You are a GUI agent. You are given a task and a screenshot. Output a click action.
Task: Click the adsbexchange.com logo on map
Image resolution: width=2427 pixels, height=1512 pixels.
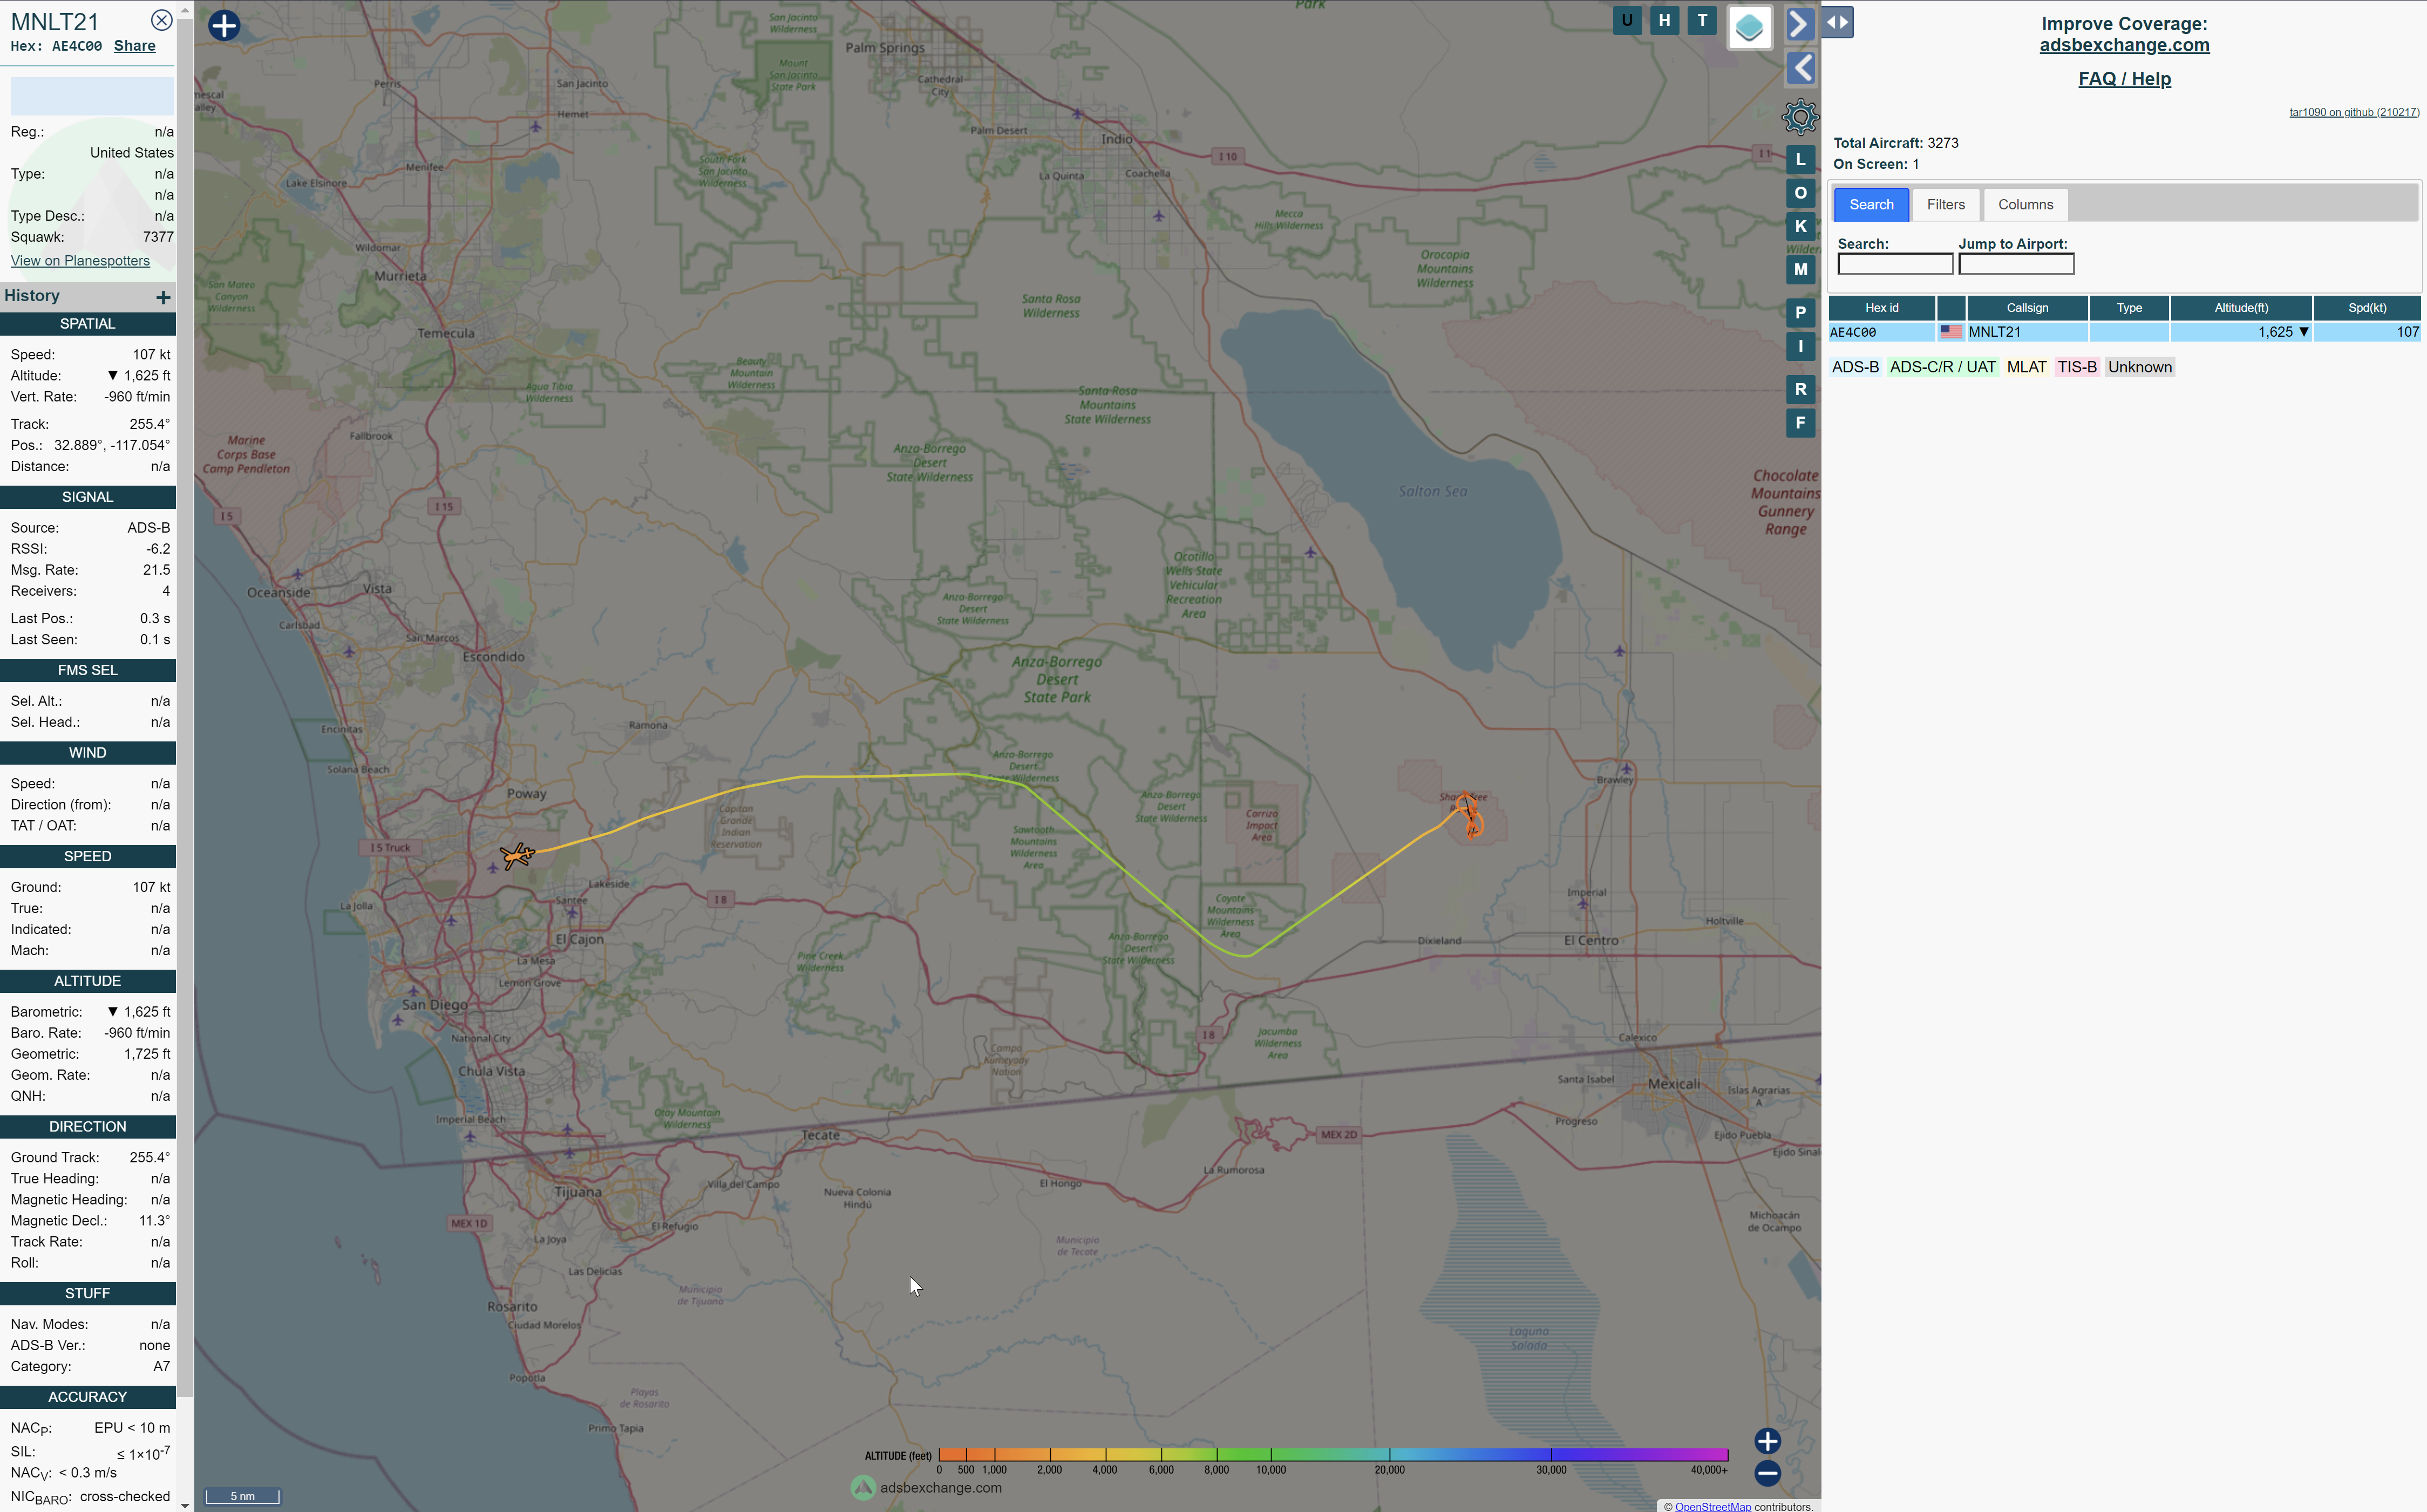pyautogui.click(x=926, y=1488)
